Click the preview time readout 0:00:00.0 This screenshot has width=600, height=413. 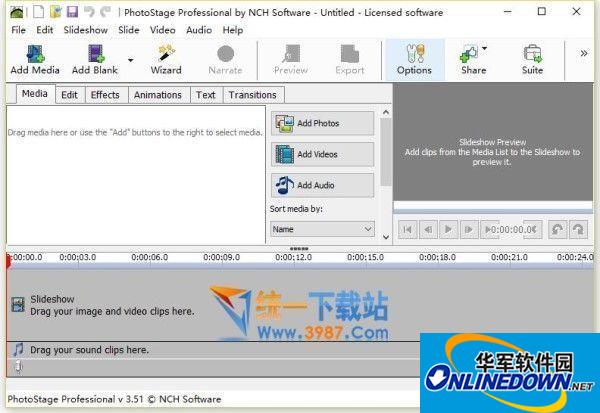tap(514, 230)
